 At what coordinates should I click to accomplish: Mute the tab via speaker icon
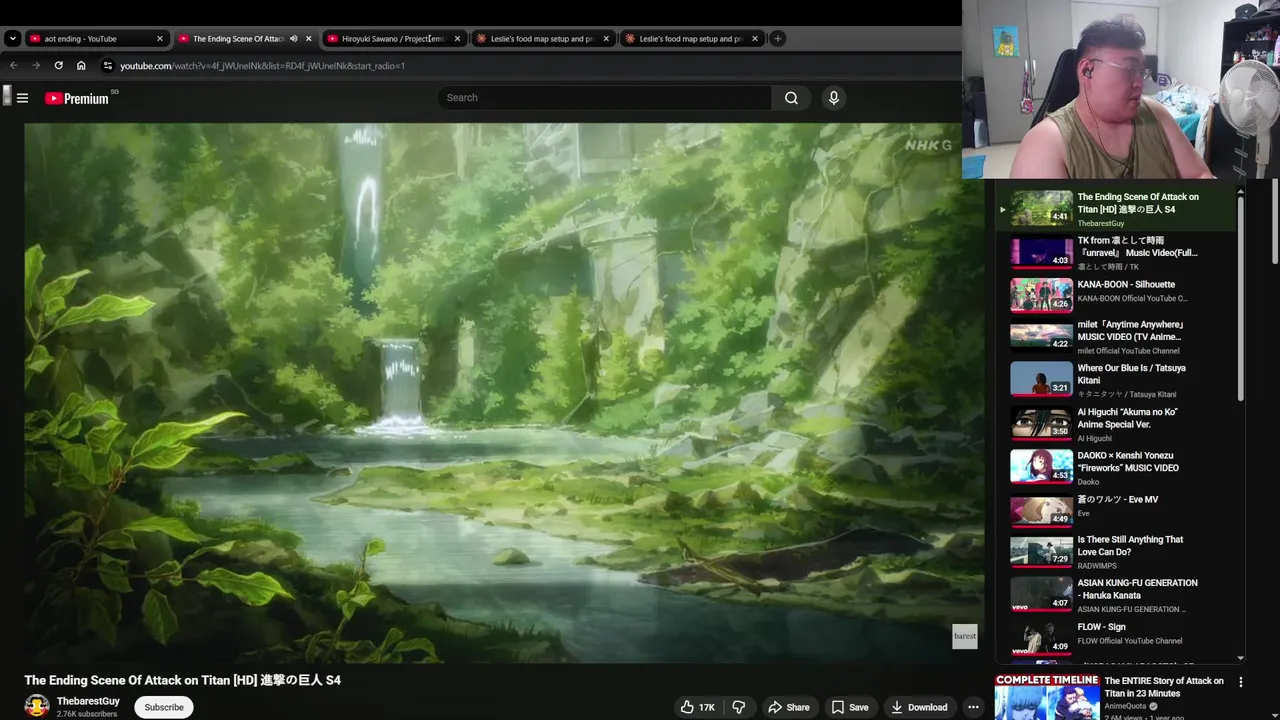(x=293, y=39)
